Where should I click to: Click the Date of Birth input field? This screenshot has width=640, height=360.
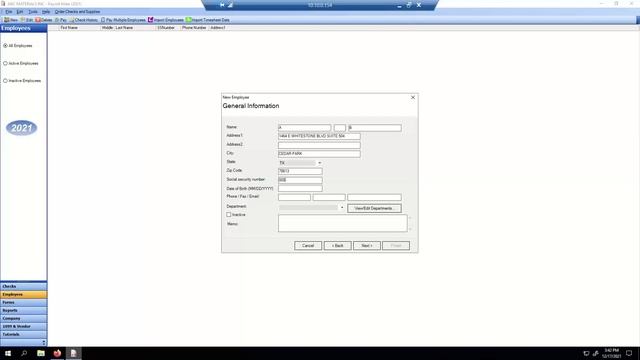tap(300, 189)
